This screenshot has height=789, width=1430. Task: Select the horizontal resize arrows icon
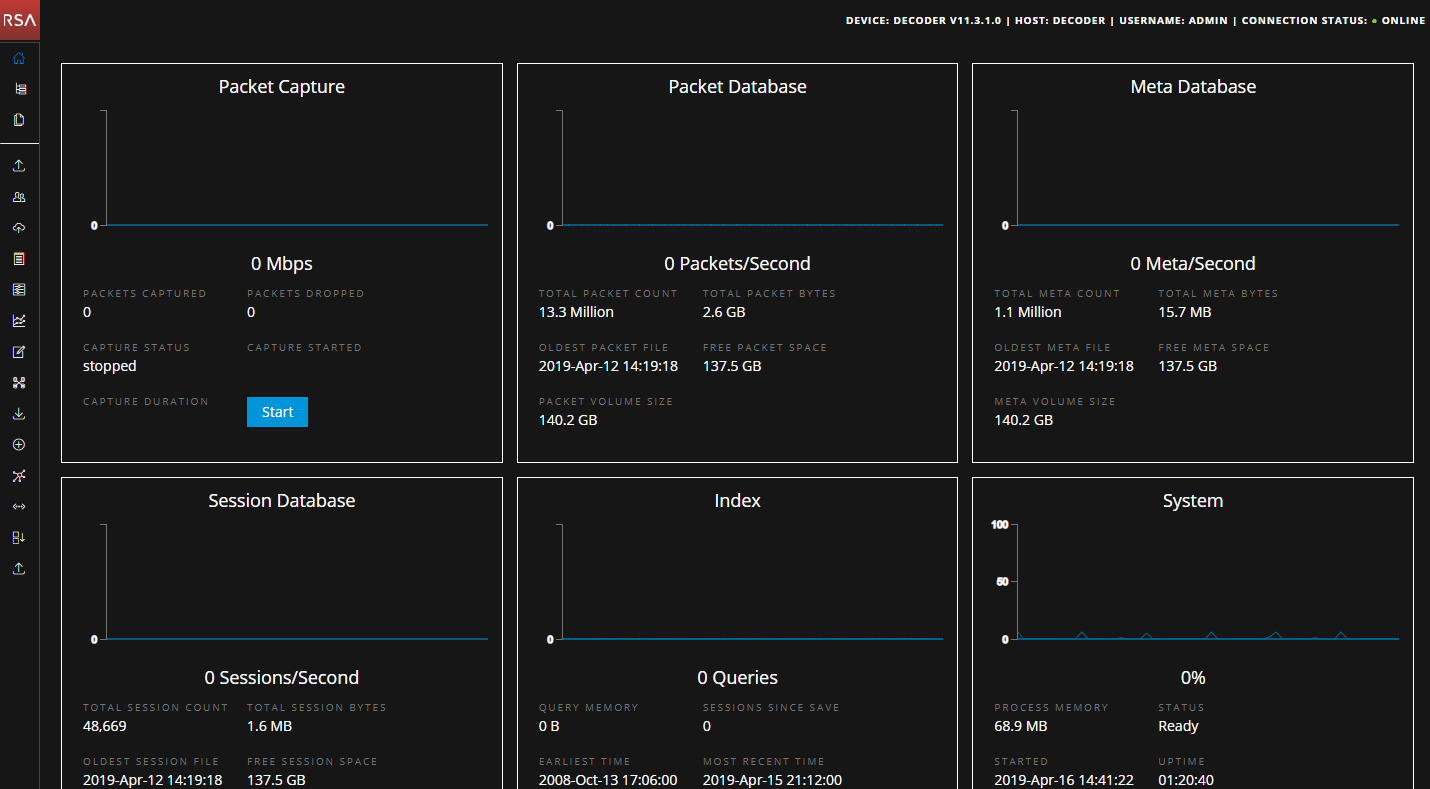coord(18,506)
